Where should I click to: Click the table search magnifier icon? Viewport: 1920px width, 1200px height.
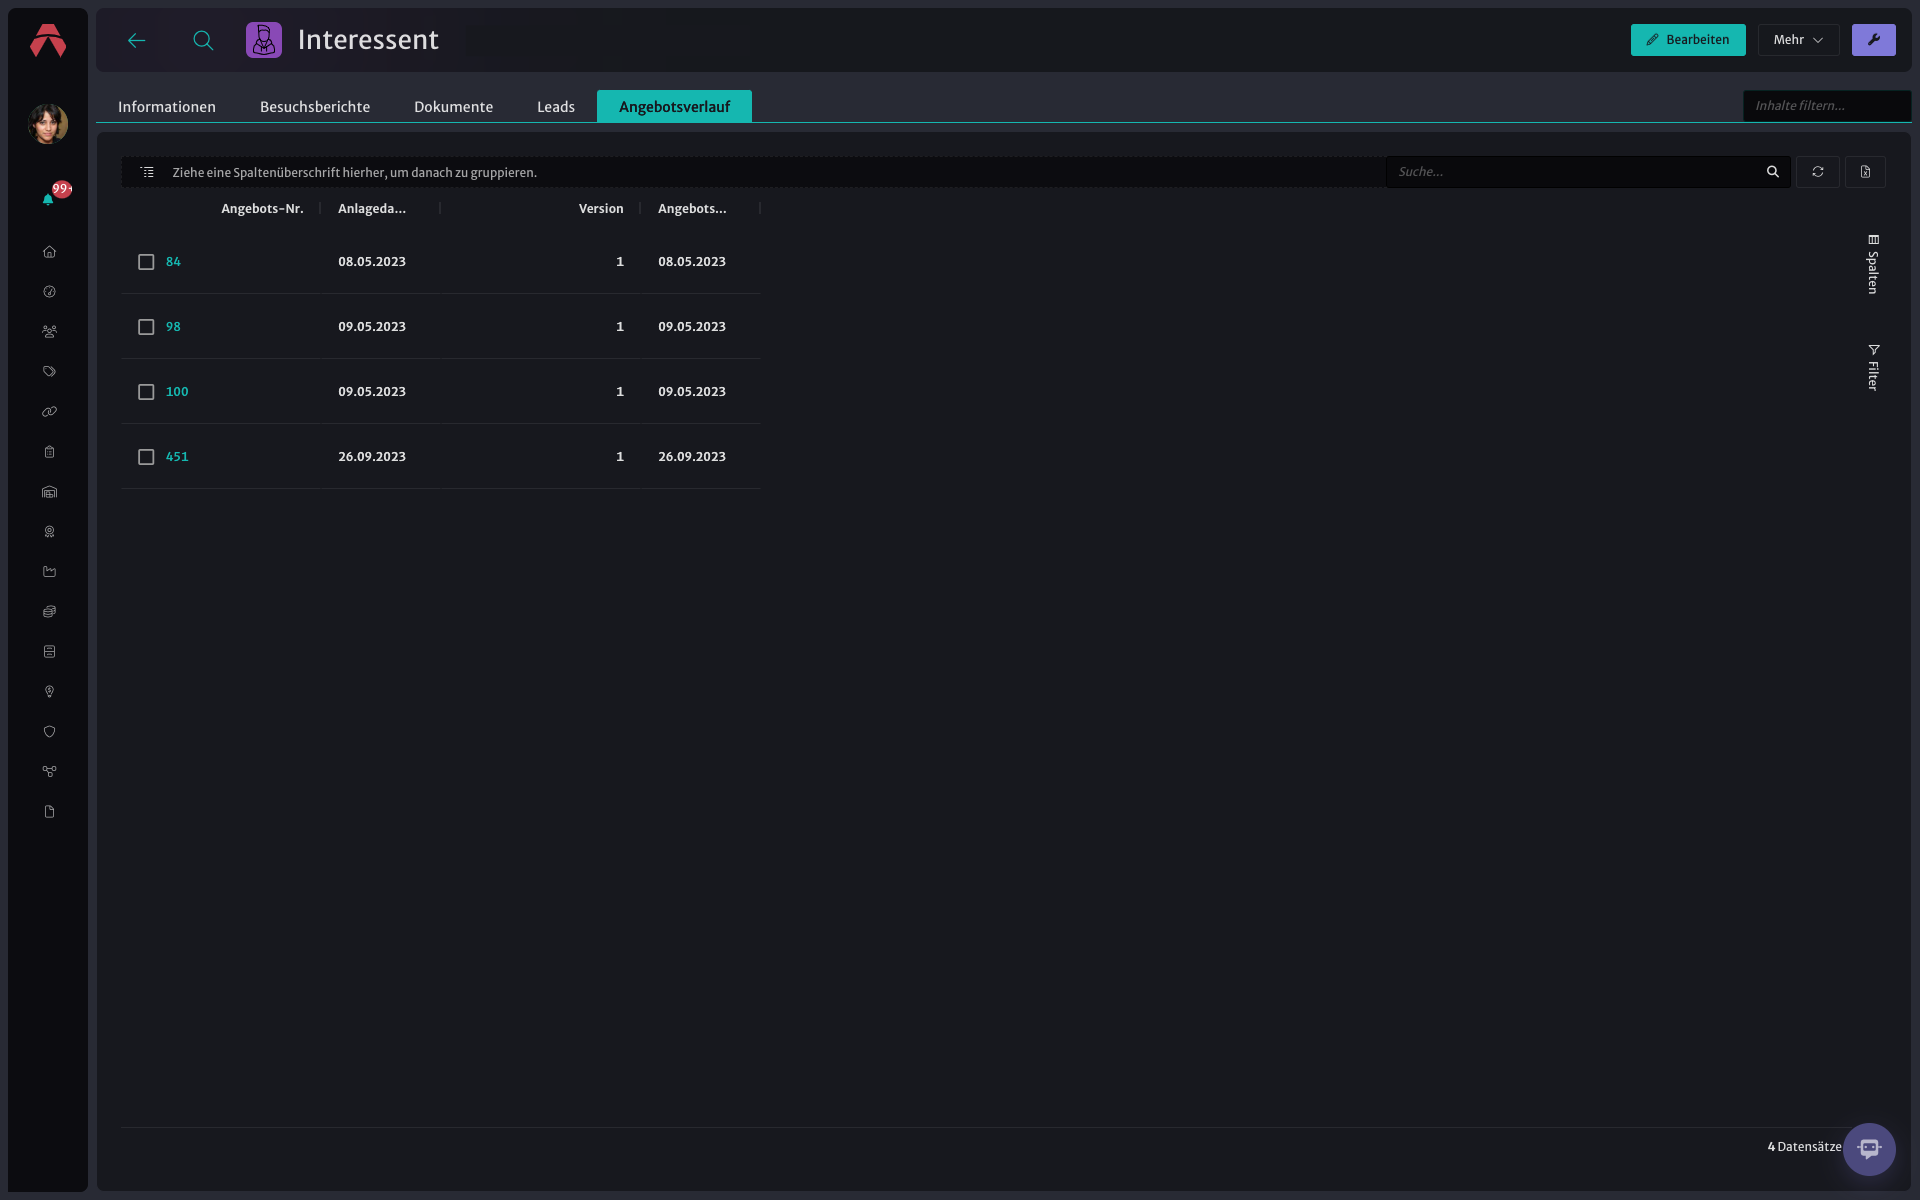(x=1773, y=172)
